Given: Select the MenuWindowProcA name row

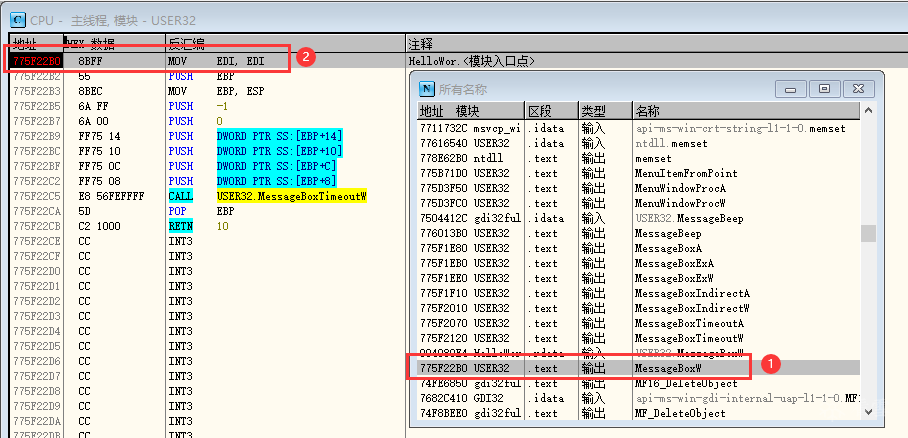Looking at the screenshot, I should 639,189.
